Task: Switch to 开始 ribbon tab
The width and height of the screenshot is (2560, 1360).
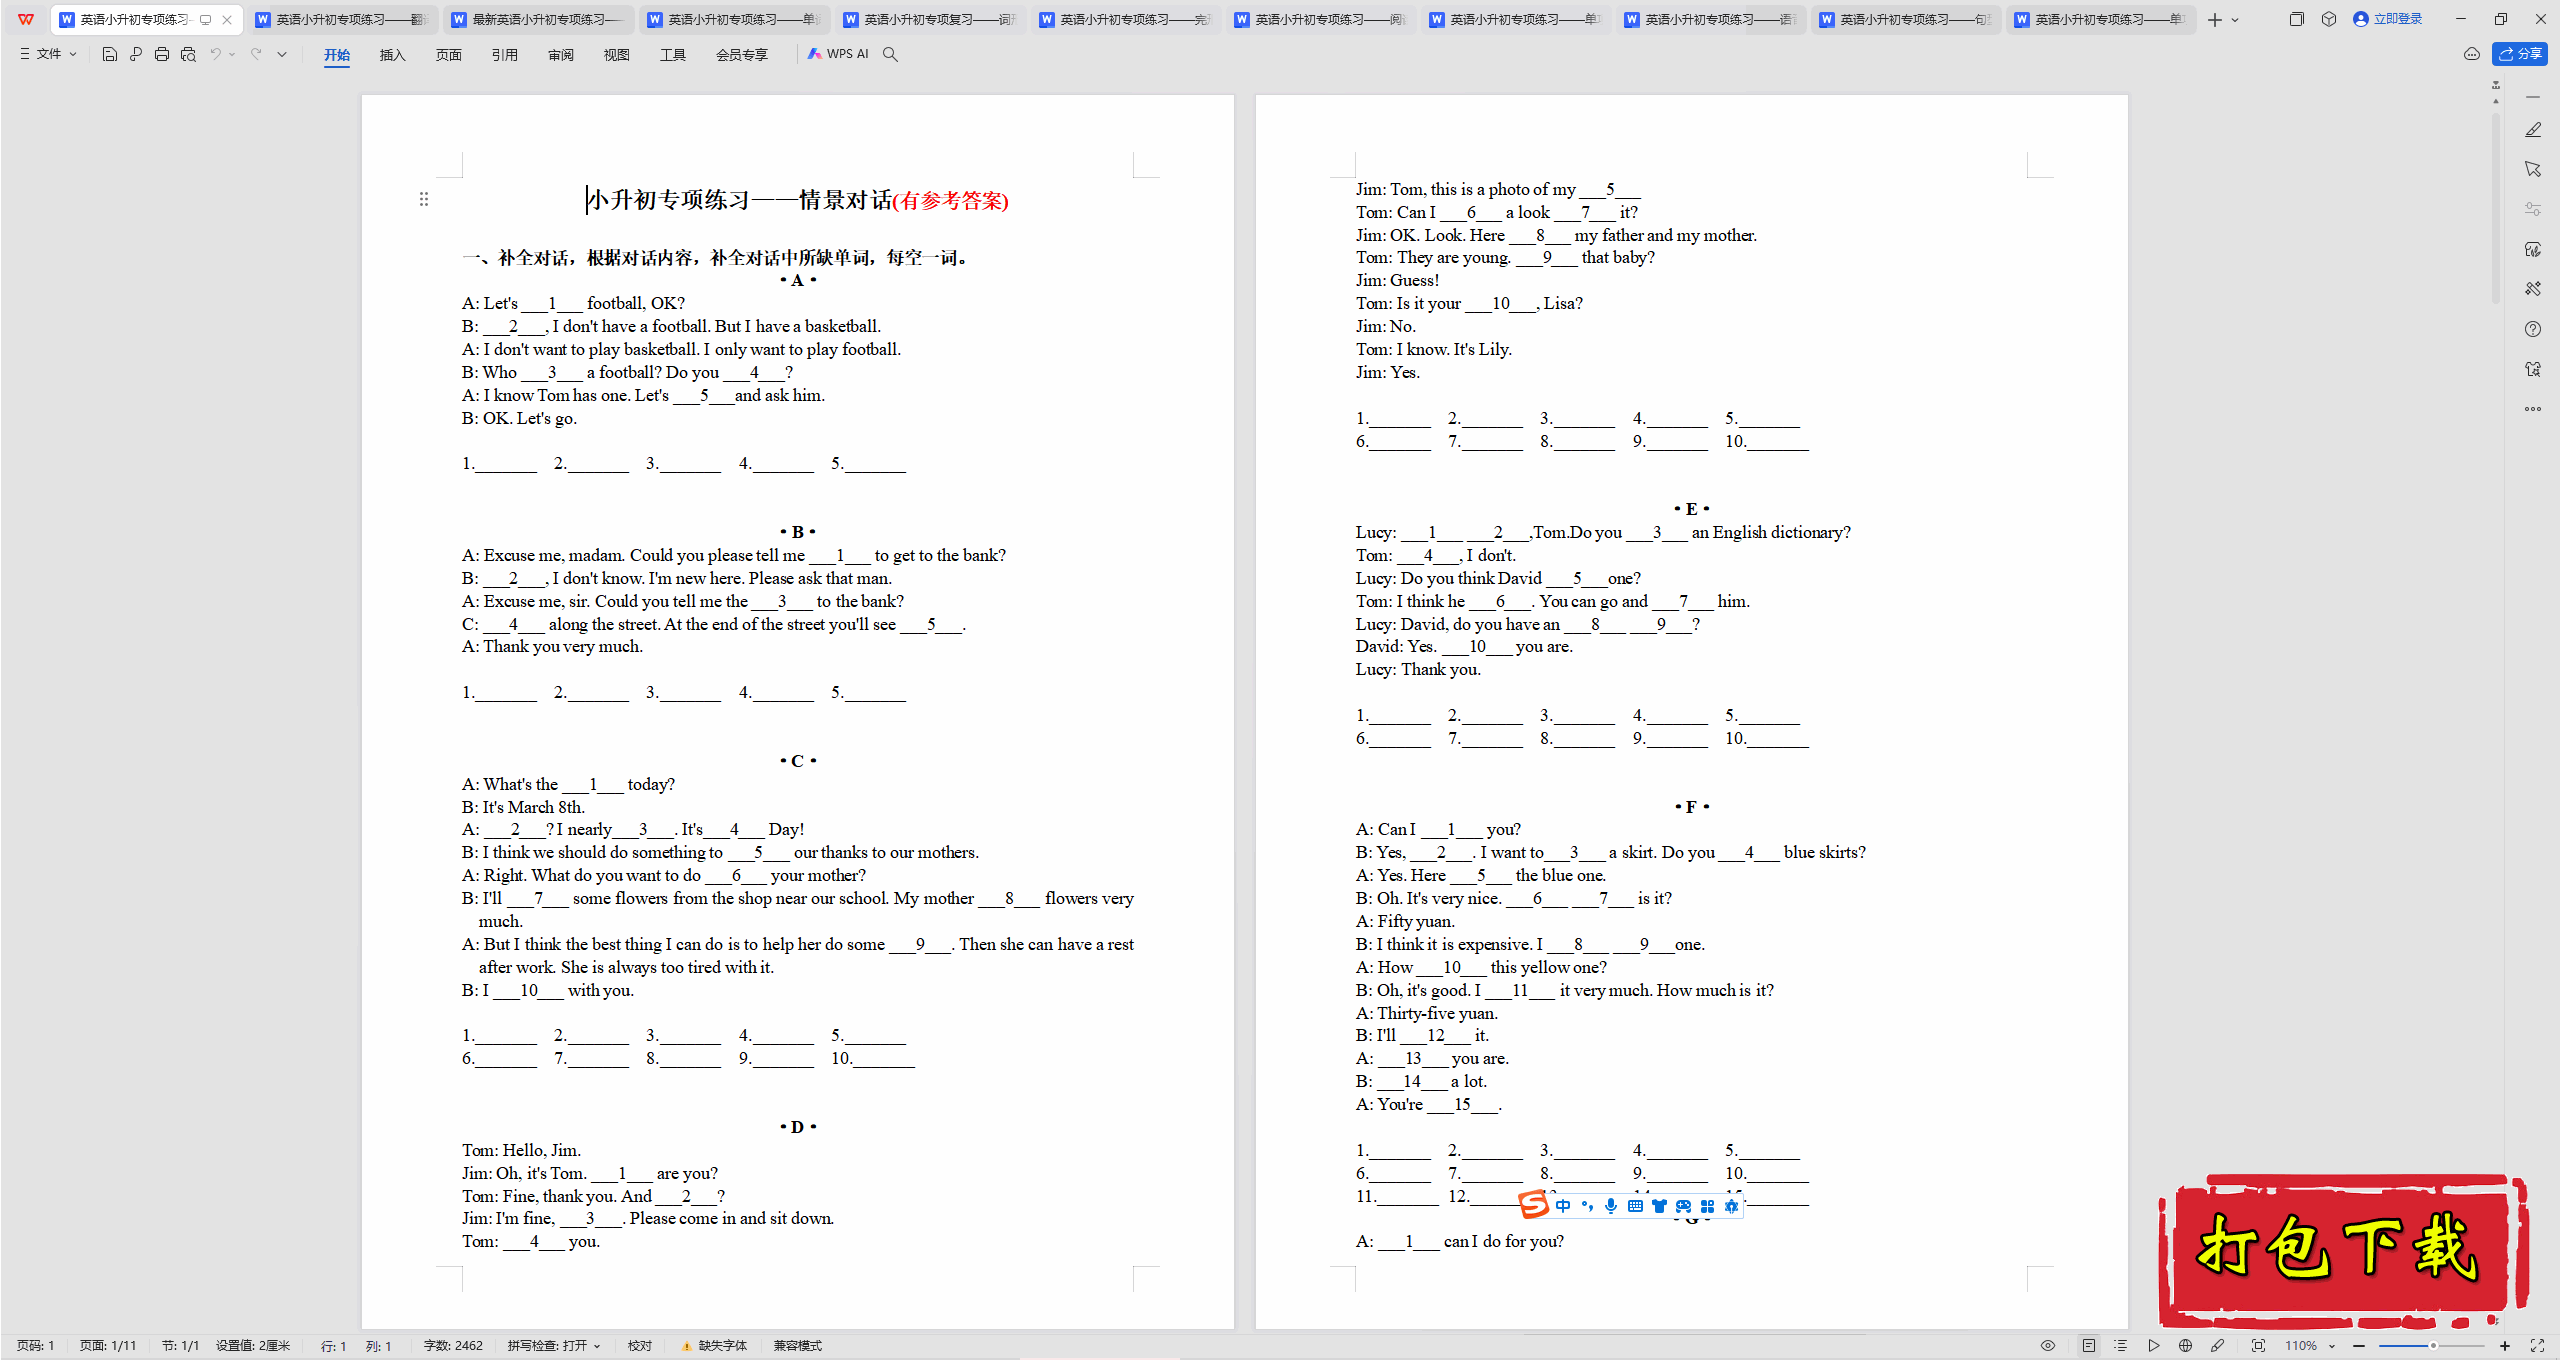Action: click(x=337, y=55)
